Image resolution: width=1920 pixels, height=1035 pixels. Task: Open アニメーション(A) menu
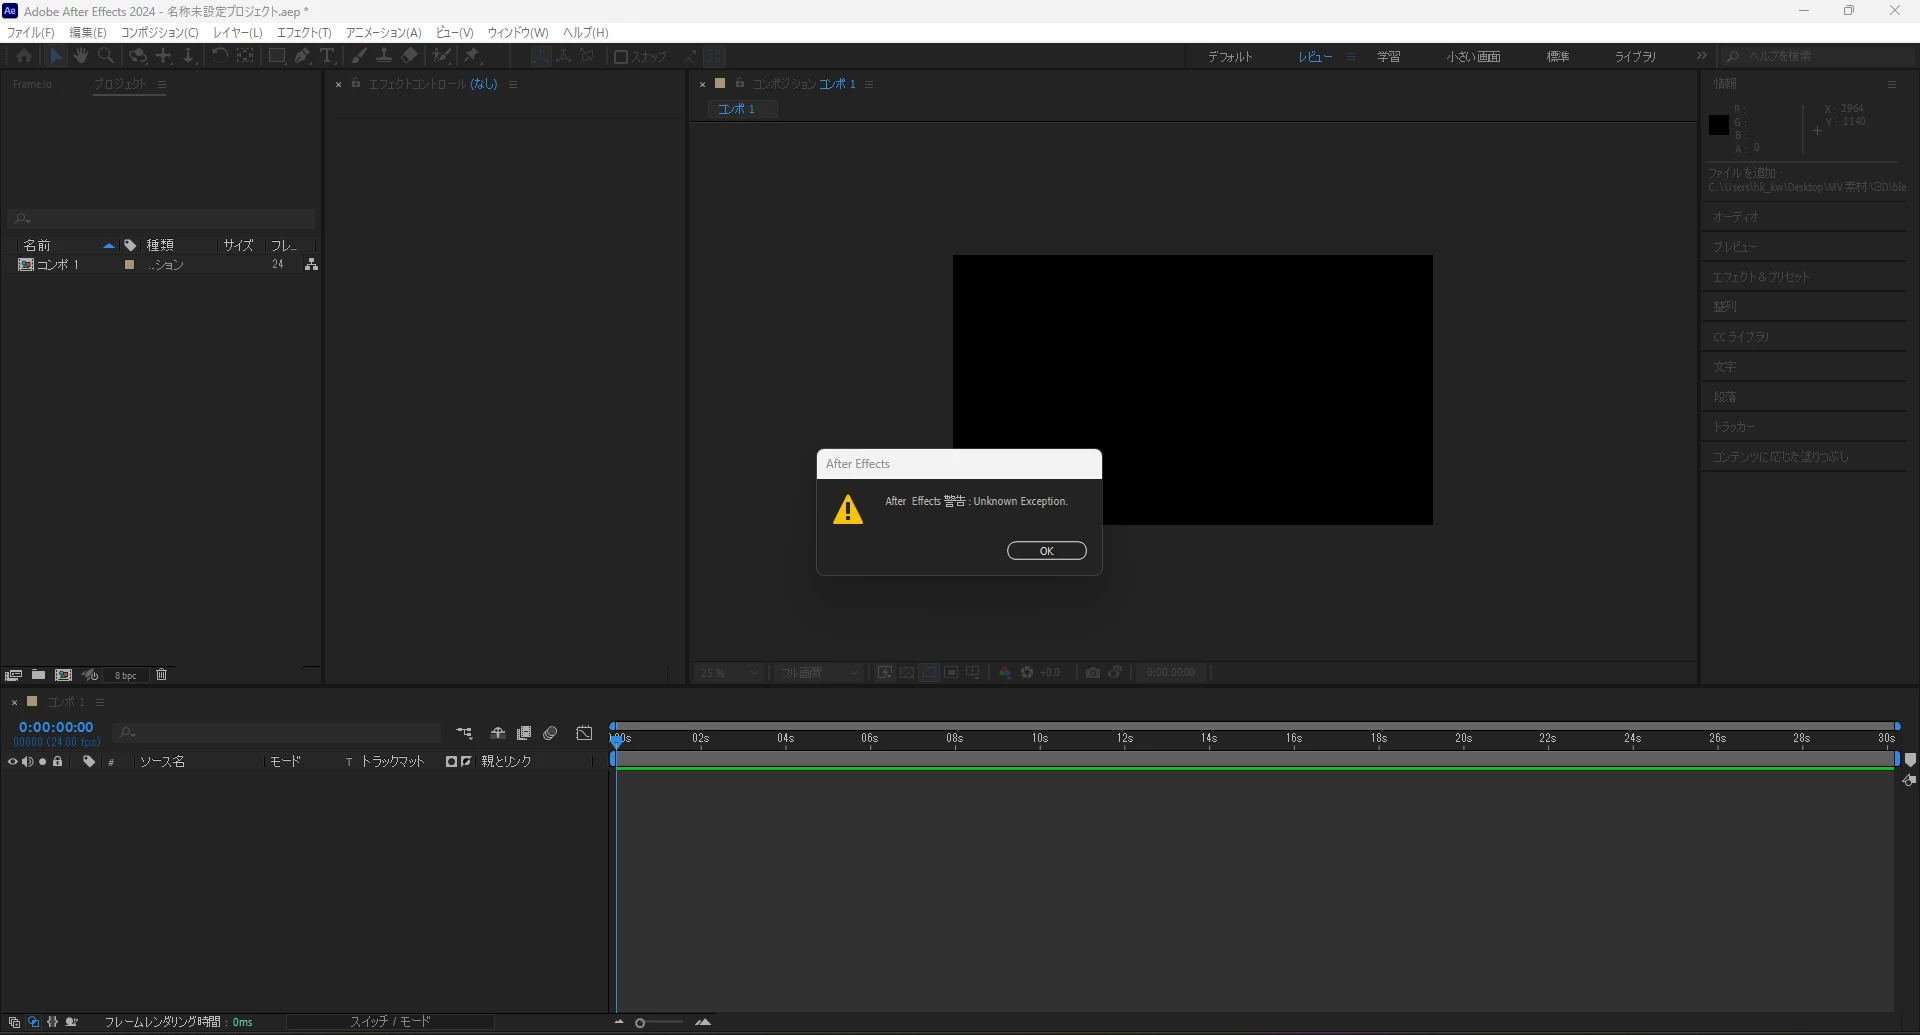384,32
